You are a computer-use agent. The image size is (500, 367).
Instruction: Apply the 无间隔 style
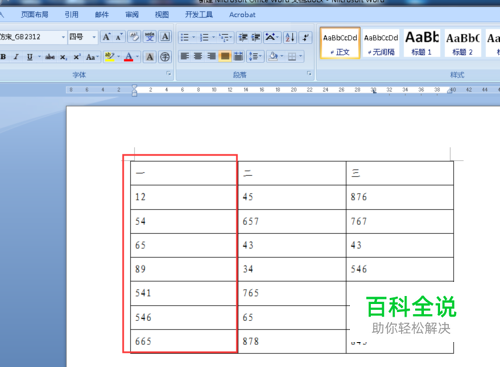381,43
